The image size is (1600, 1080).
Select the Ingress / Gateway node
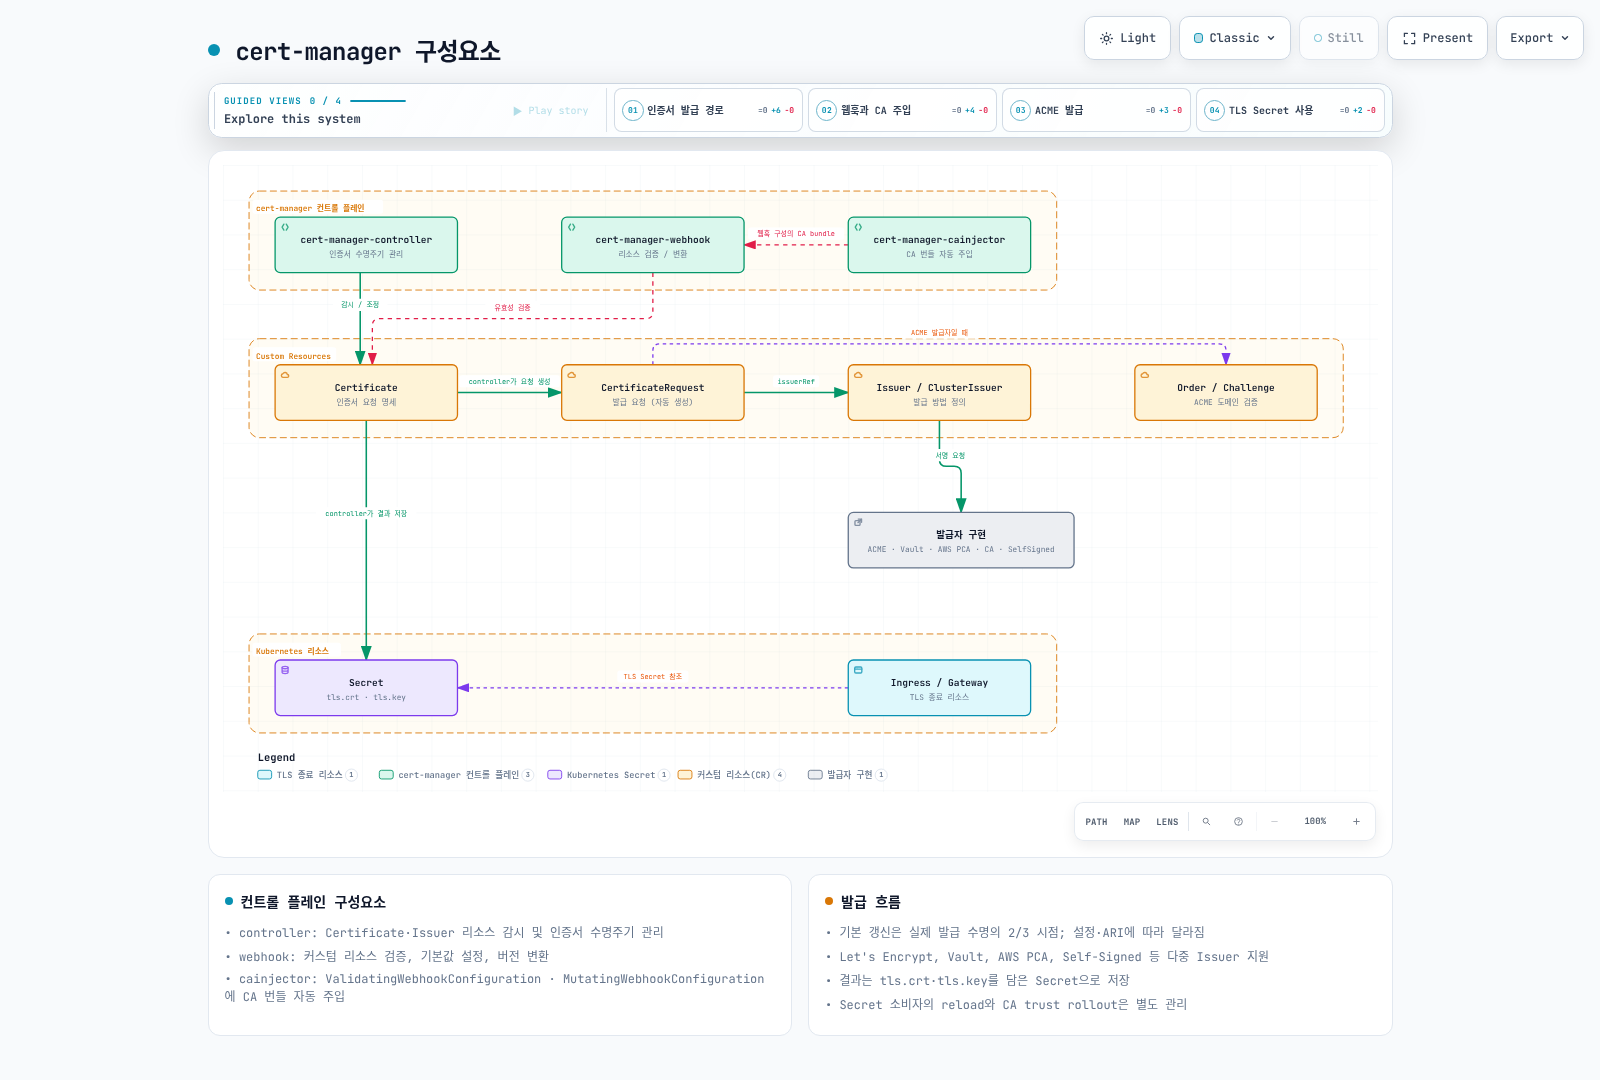coord(939,688)
